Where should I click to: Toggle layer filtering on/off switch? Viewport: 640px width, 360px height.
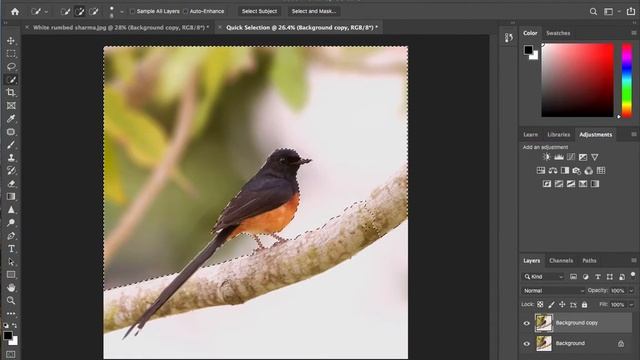(633, 275)
